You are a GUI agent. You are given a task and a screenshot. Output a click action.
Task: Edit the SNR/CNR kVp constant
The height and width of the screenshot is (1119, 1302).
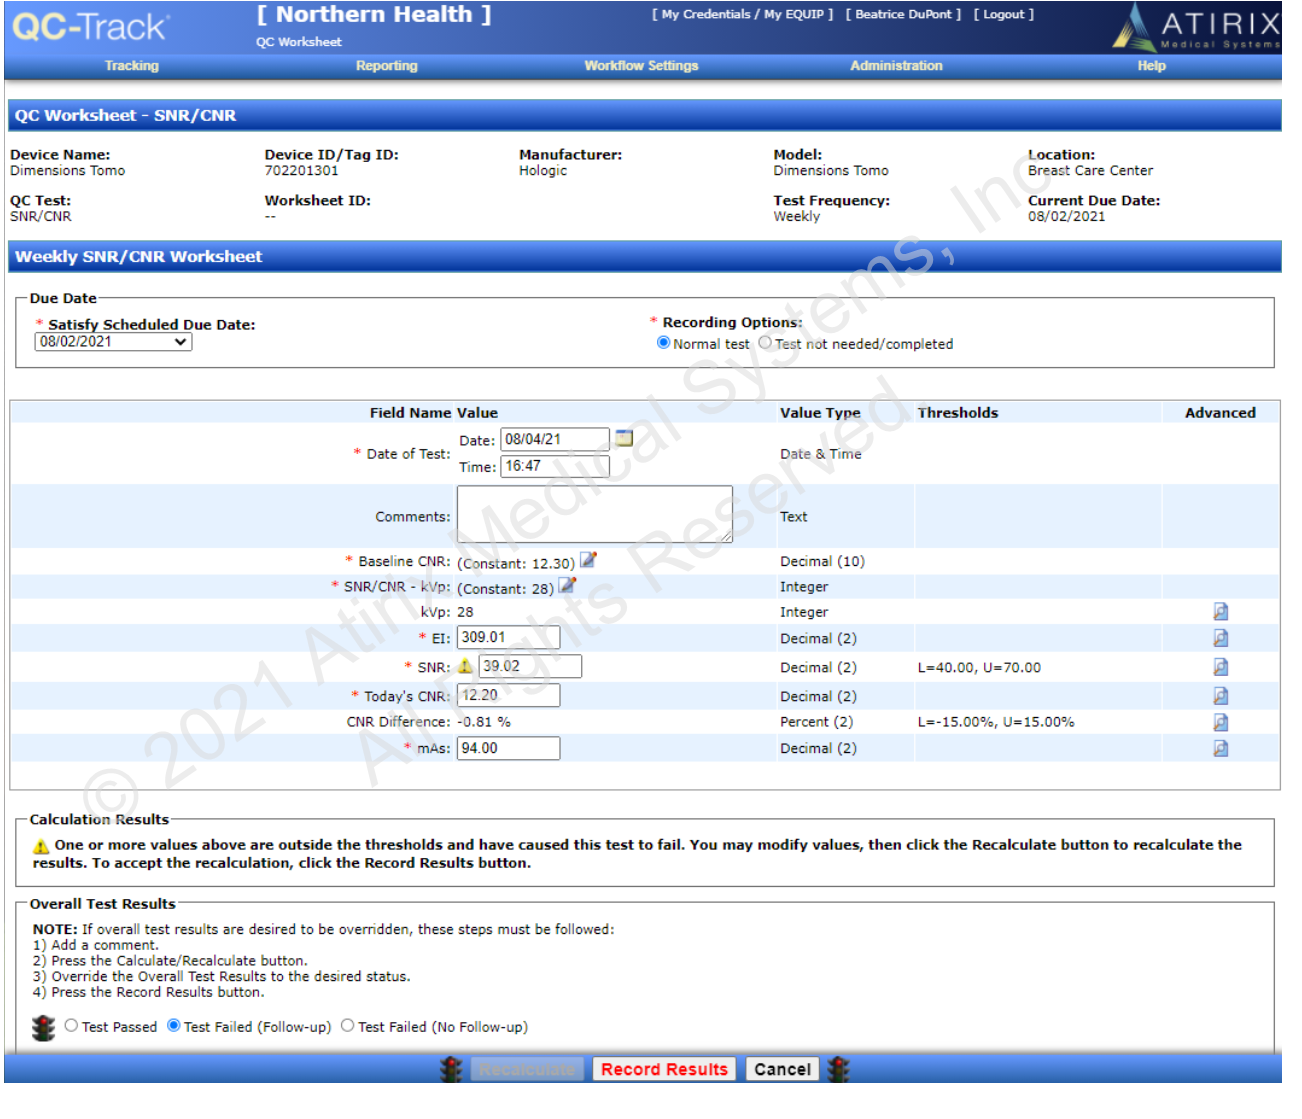[567, 585]
